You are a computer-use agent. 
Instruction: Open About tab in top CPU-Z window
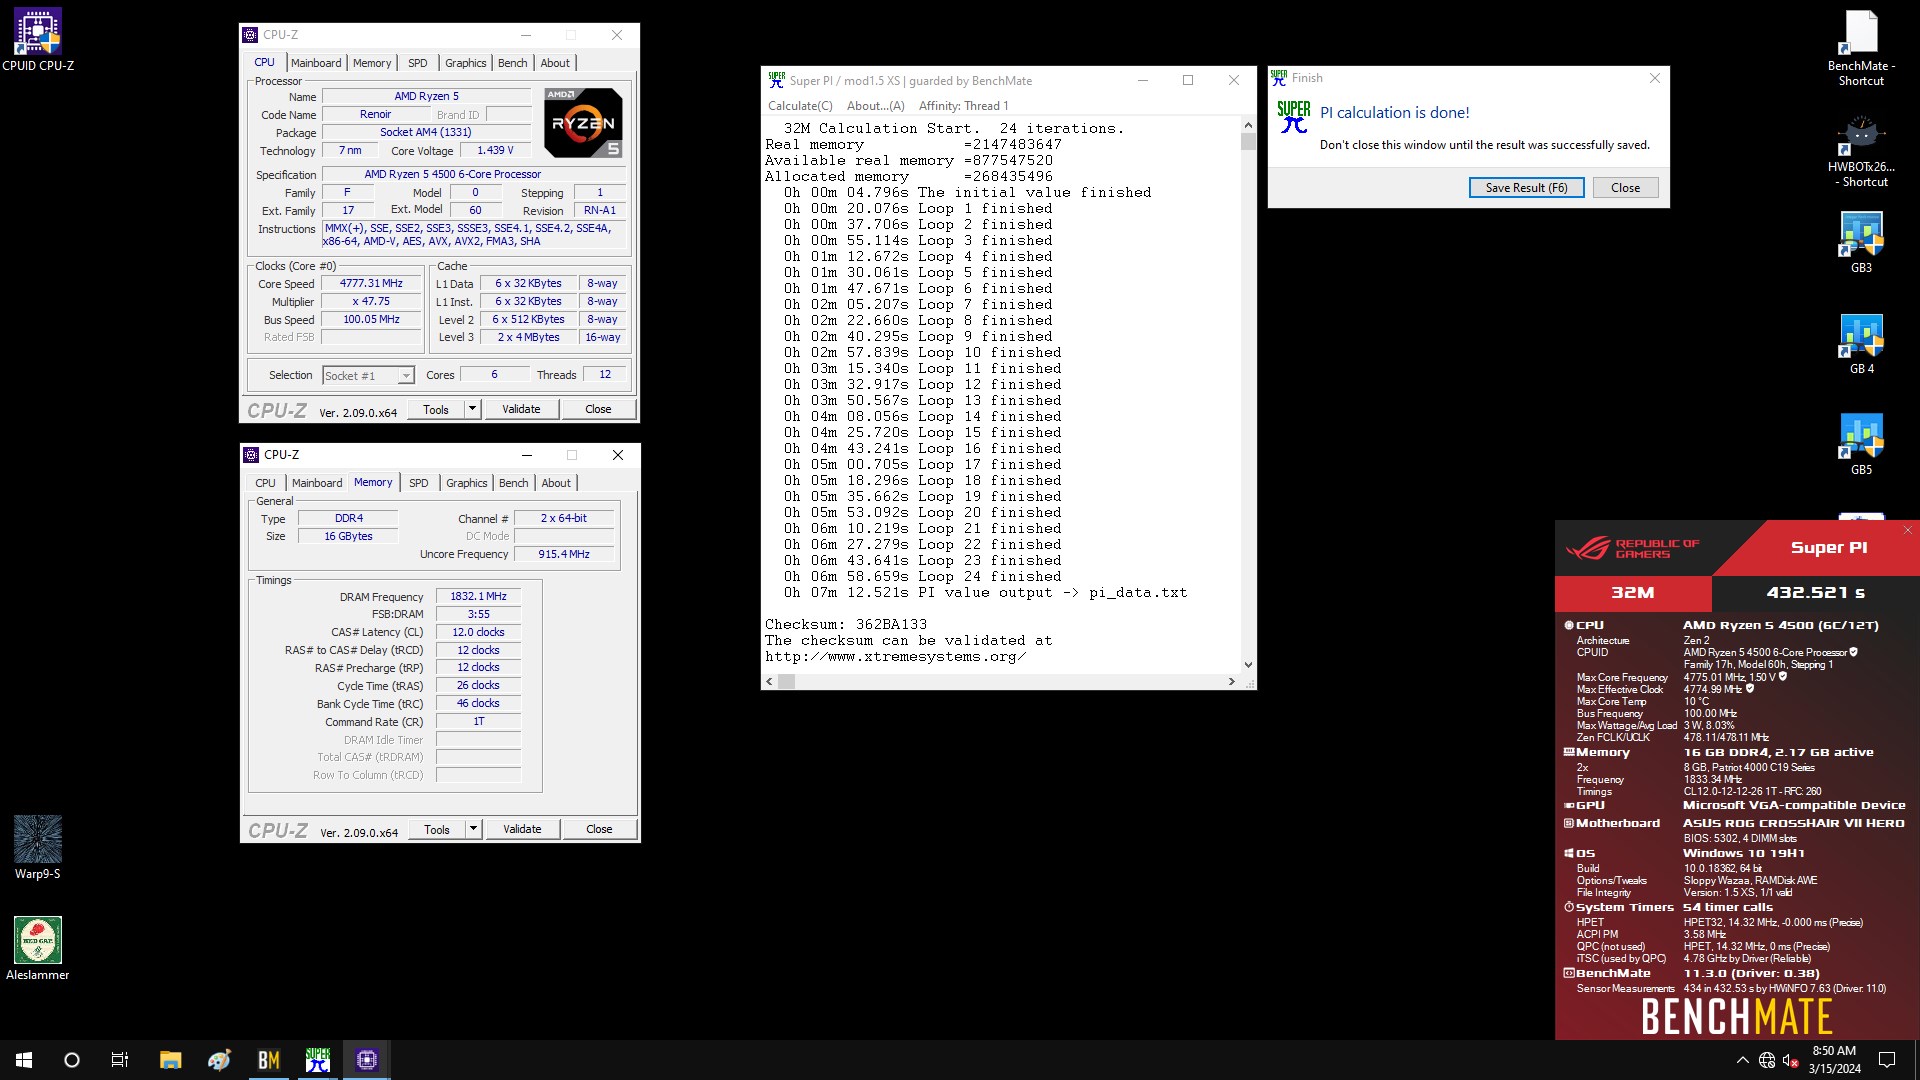(x=555, y=63)
